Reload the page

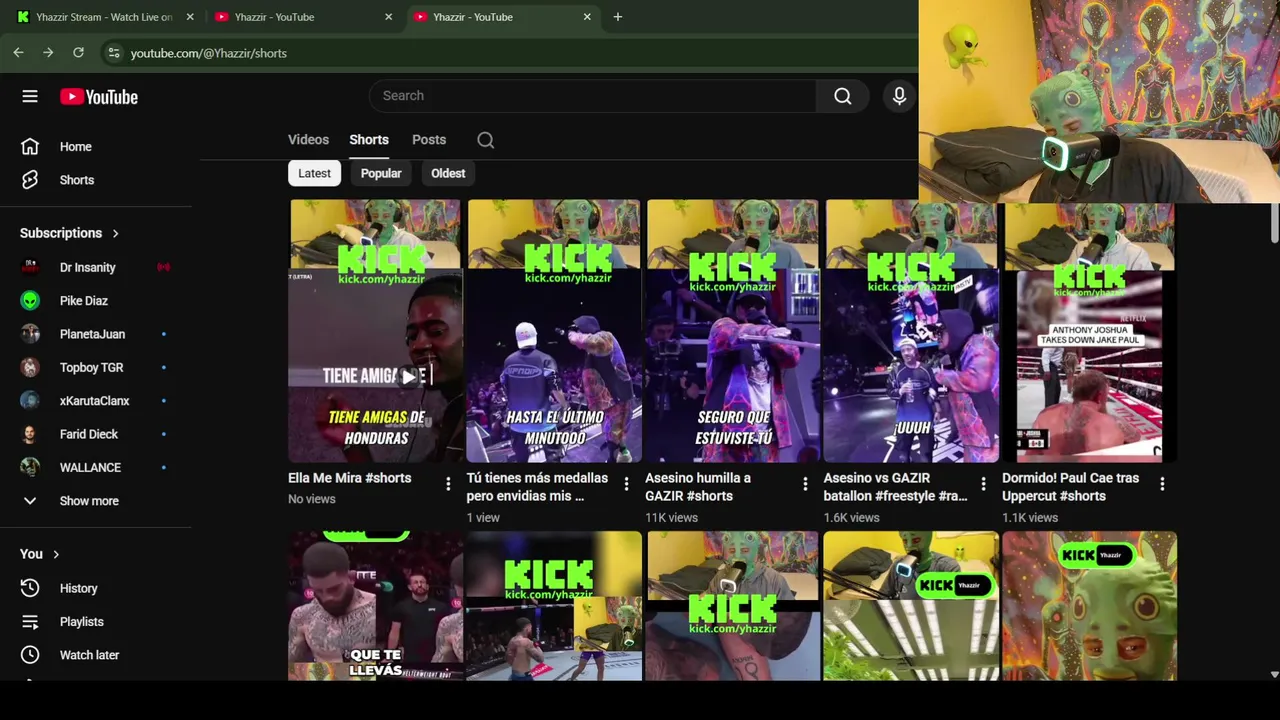78,52
